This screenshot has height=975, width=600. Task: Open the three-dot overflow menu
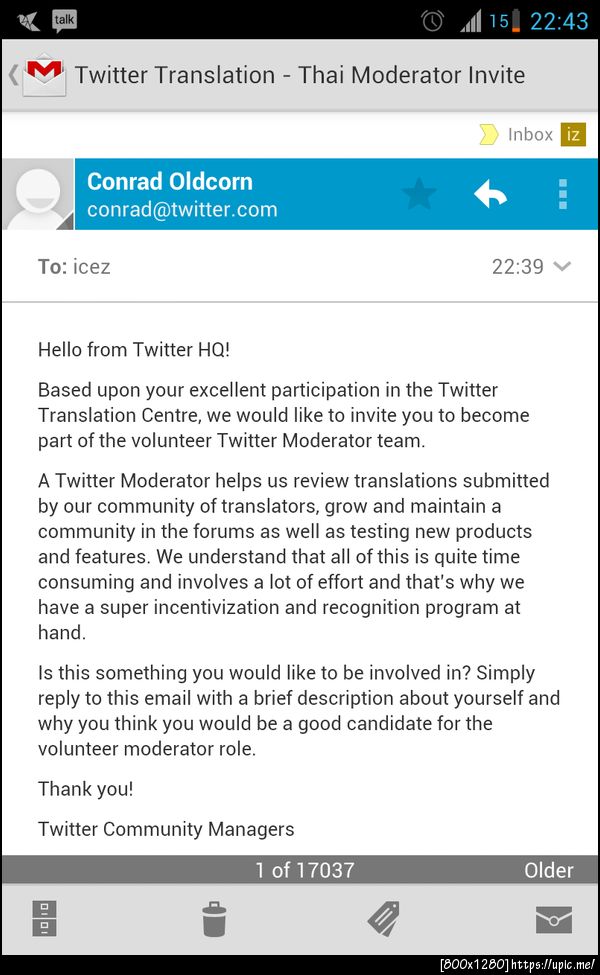point(563,193)
